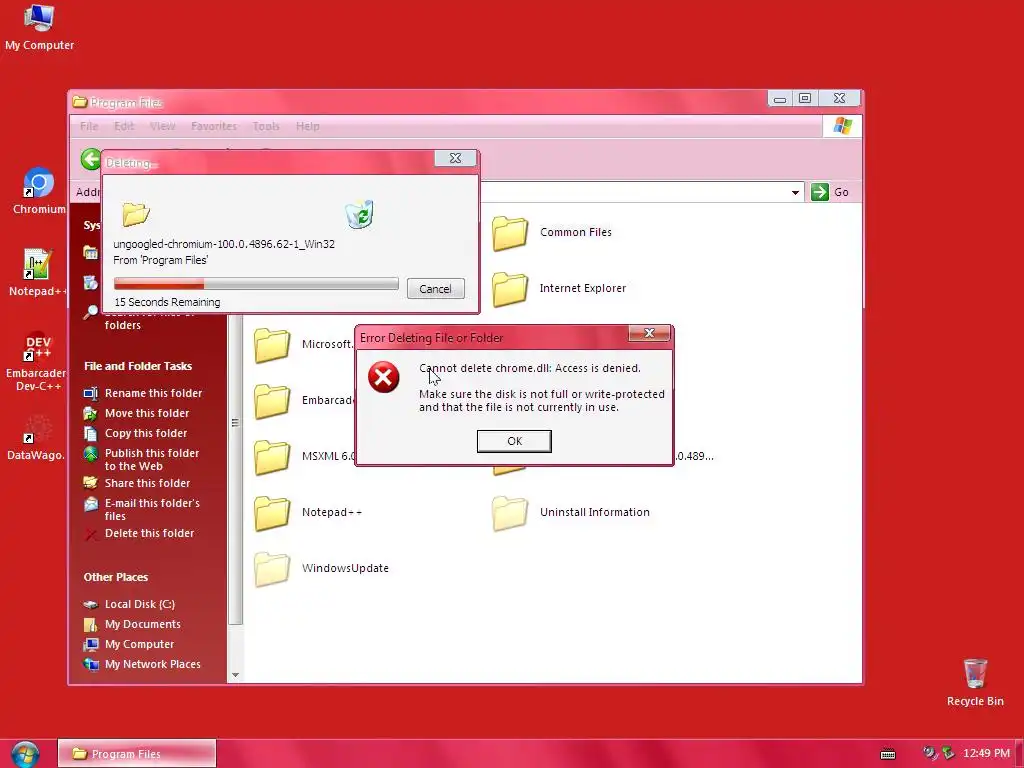This screenshot has height=768, width=1024.
Task: Open the Help menu
Action: tap(308, 126)
